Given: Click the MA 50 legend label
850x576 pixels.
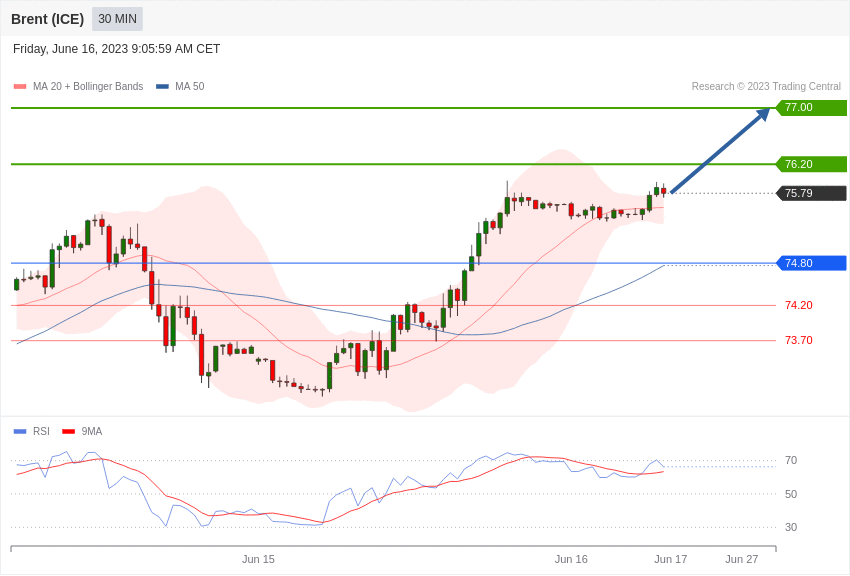Looking at the screenshot, I should (x=190, y=86).
